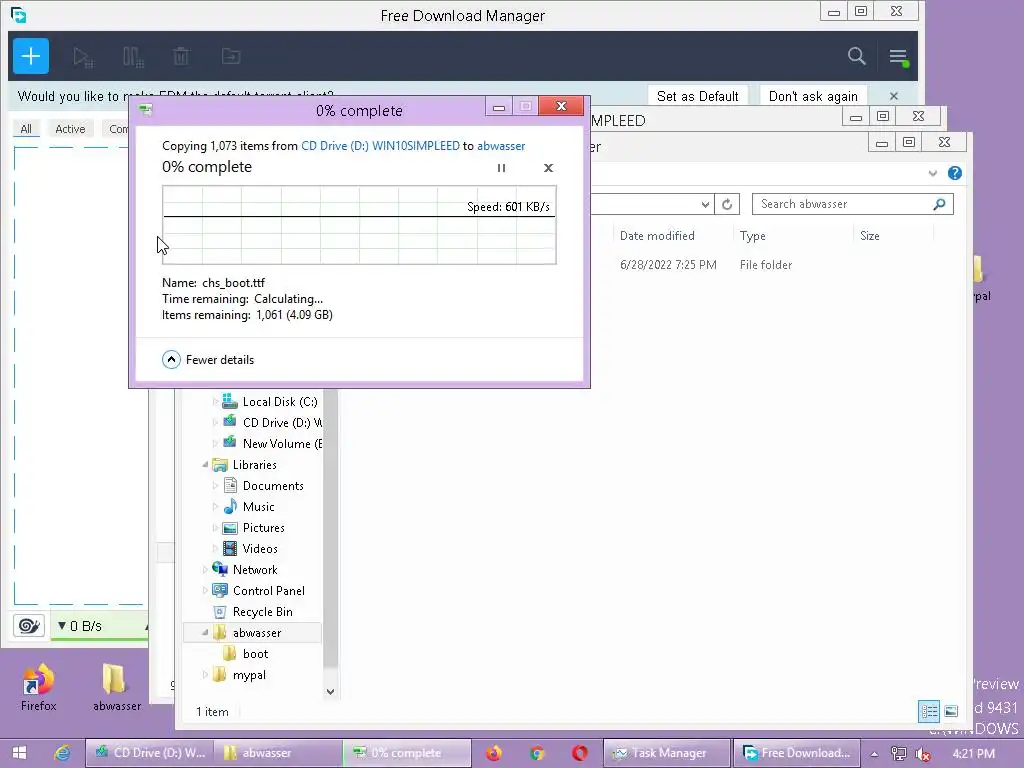Viewport: 1024px width, 768px height.
Task: Open address bar history dropdown
Action: pos(705,204)
